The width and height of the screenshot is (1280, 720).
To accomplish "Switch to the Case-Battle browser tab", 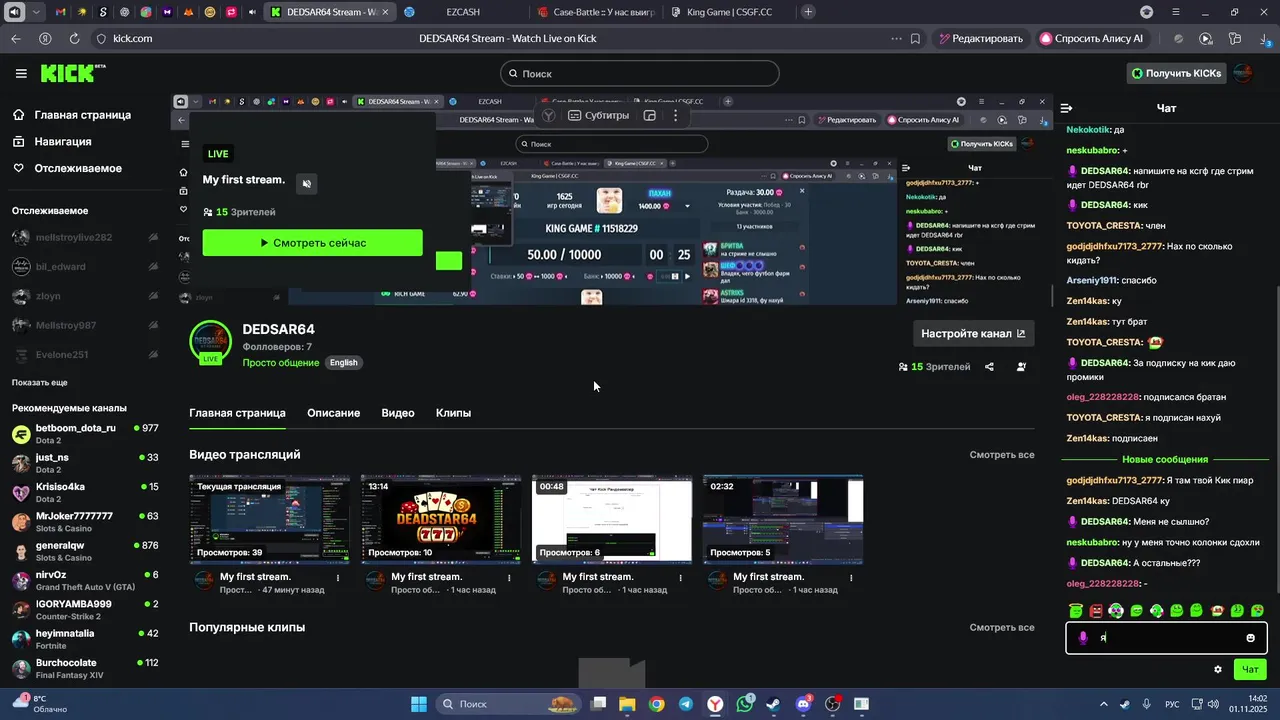I will point(595,12).
